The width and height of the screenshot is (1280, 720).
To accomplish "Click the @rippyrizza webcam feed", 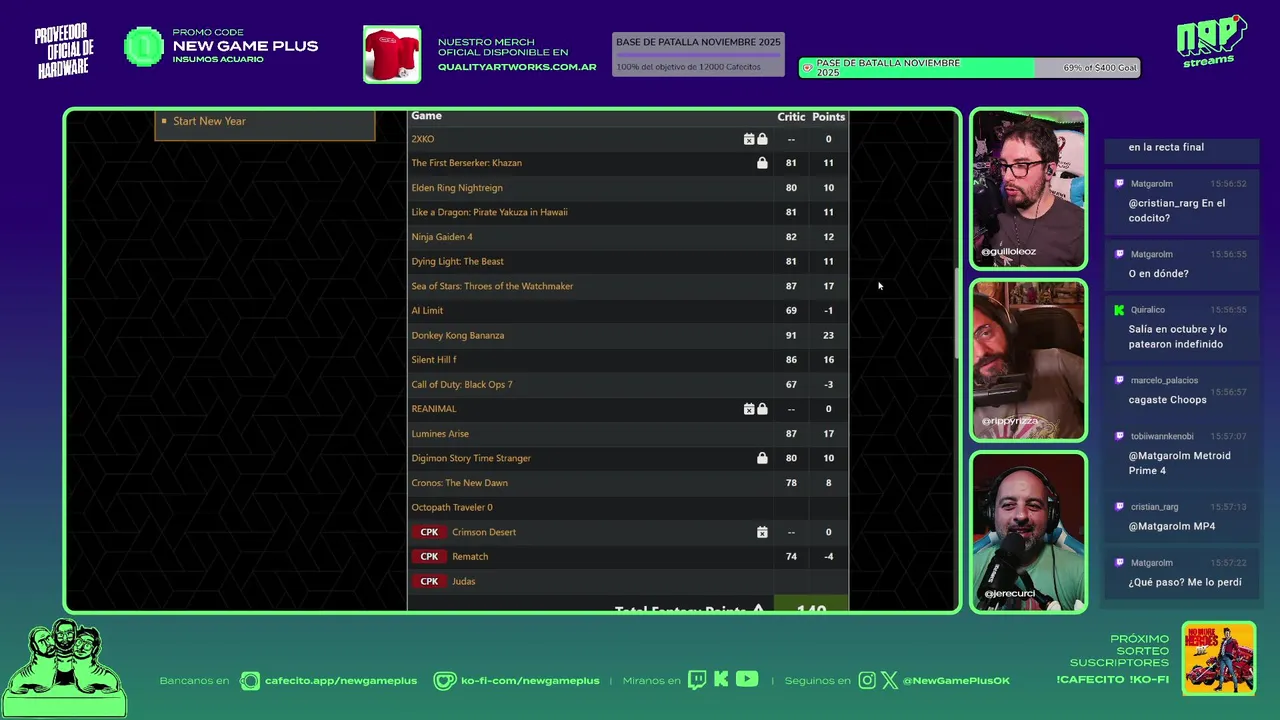I will (x=1028, y=360).
